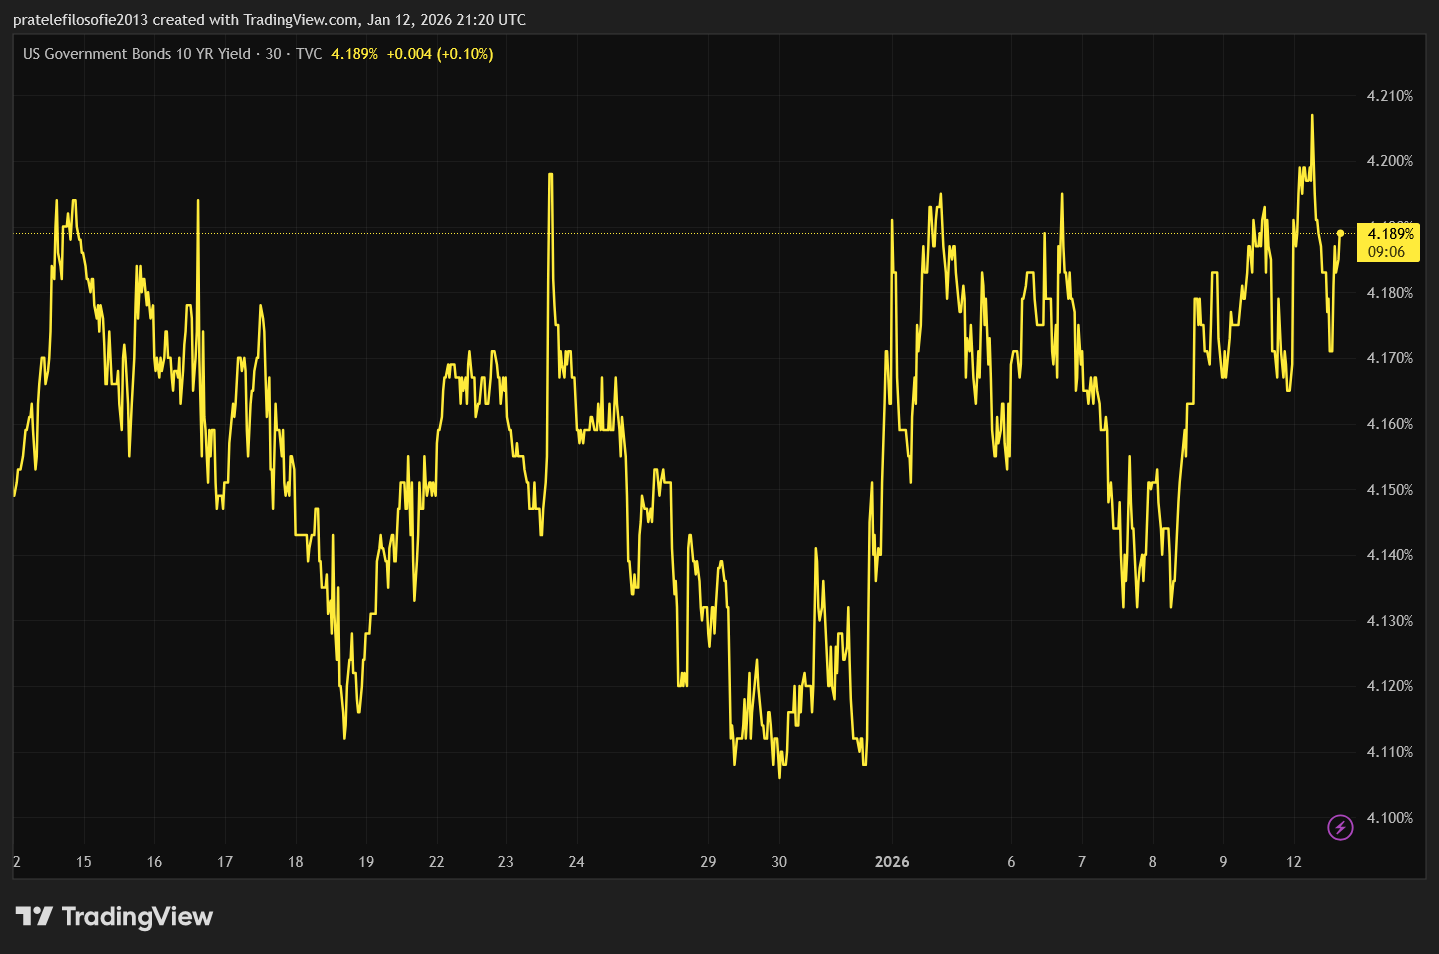Click the 4.130% price axis label
This screenshot has width=1439, height=954.
pos(1390,621)
